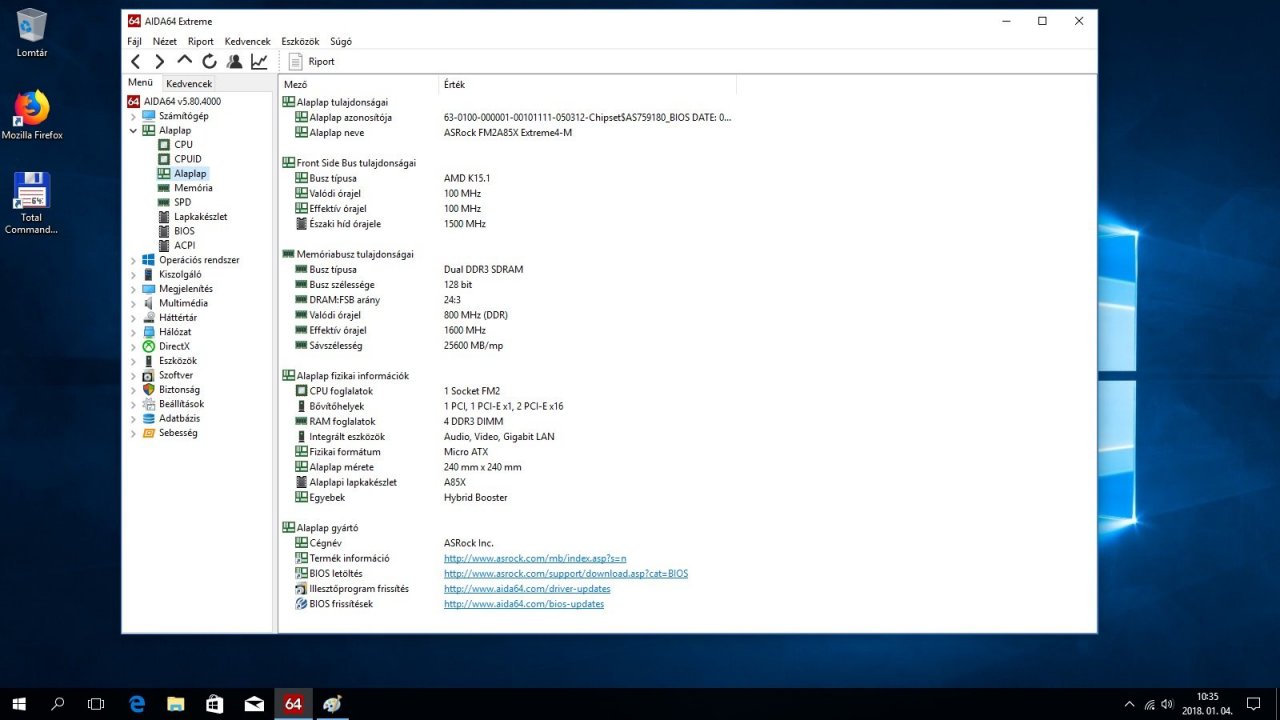Image resolution: width=1280 pixels, height=720 pixels.
Task: Open the Nézet menu
Action: (x=165, y=42)
